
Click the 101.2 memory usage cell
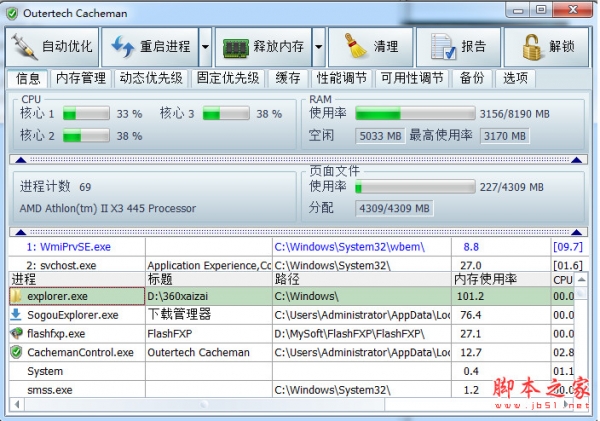pyautogui.click(x=501, y=296)
